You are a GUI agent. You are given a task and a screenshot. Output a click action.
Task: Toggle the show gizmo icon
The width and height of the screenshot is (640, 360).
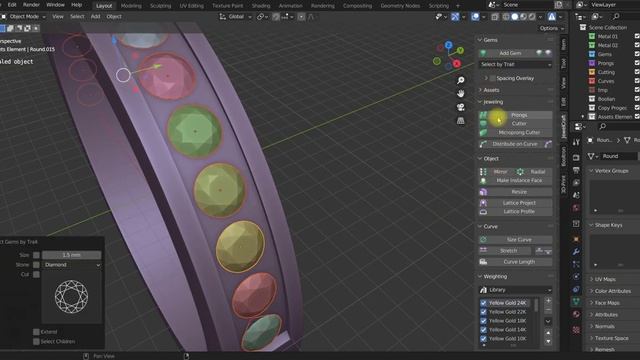[455, 17]
